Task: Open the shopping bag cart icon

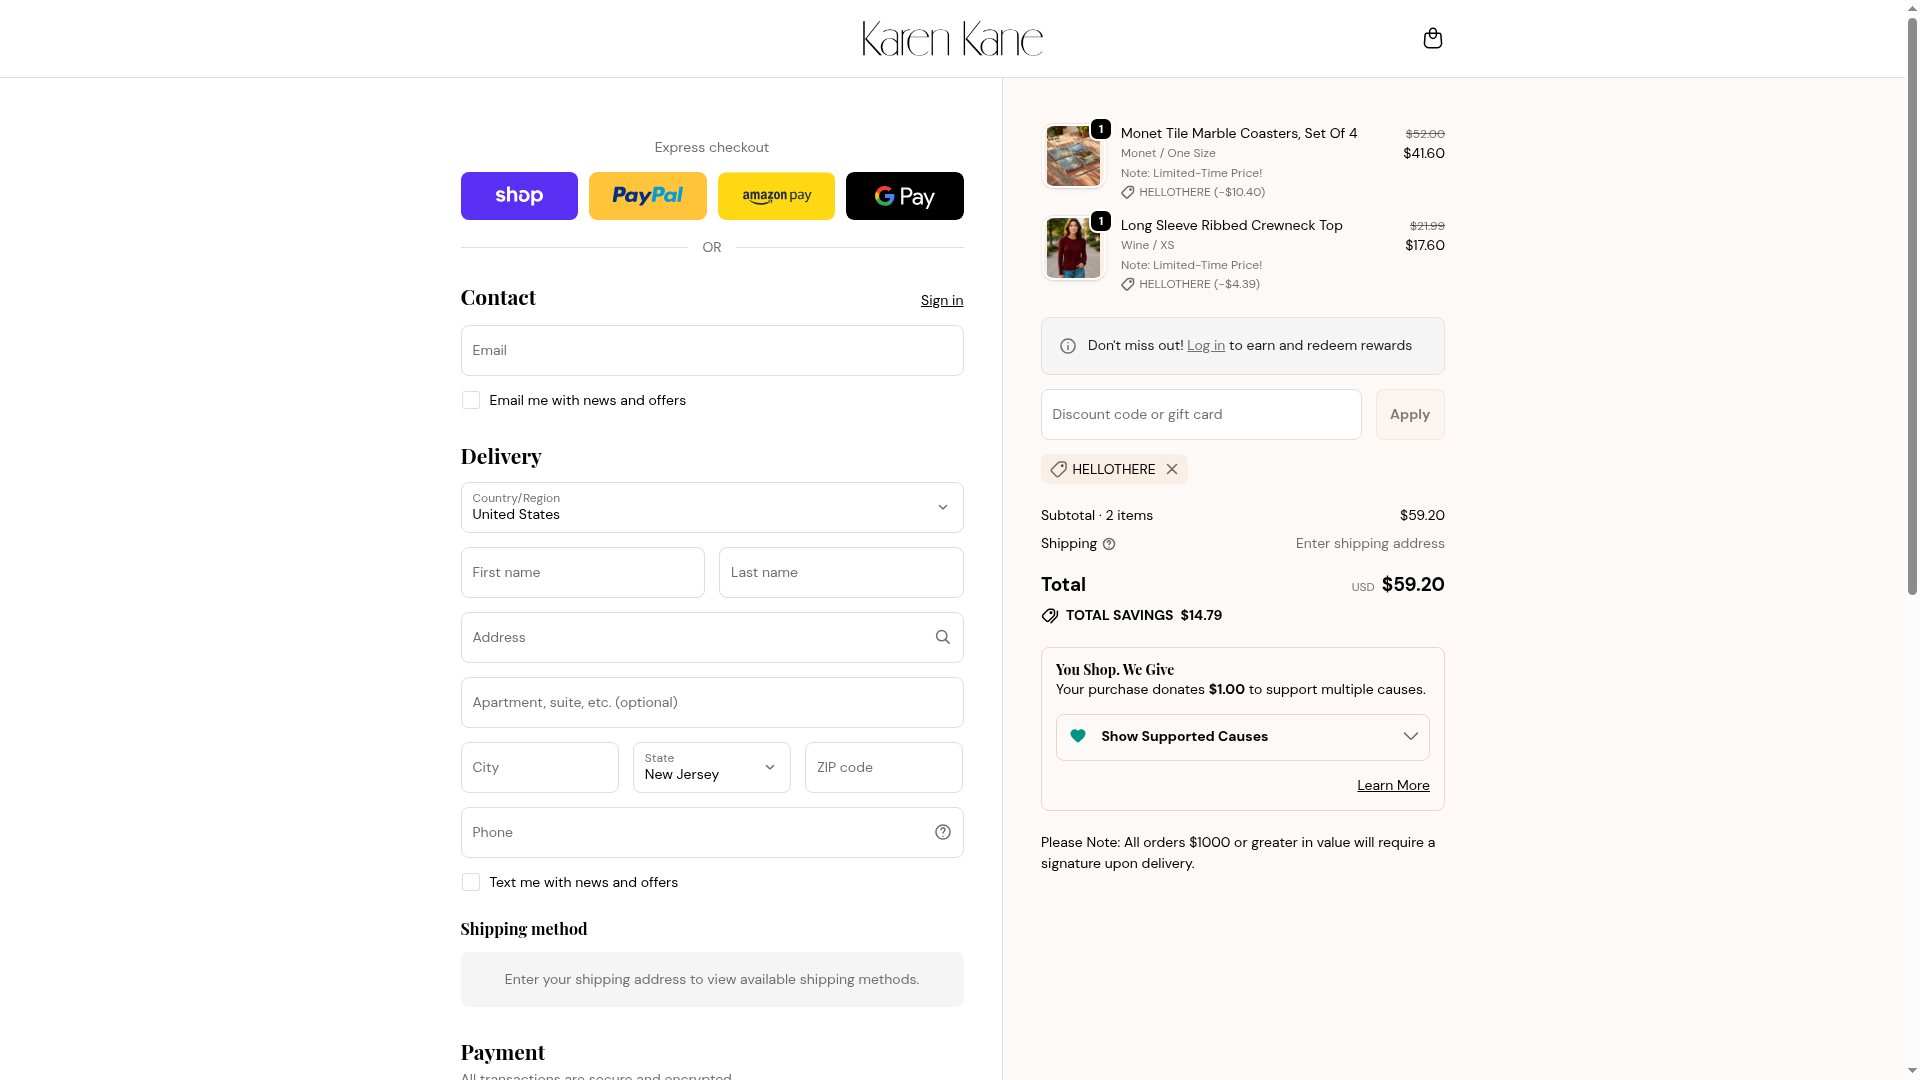Action: 1432,38
